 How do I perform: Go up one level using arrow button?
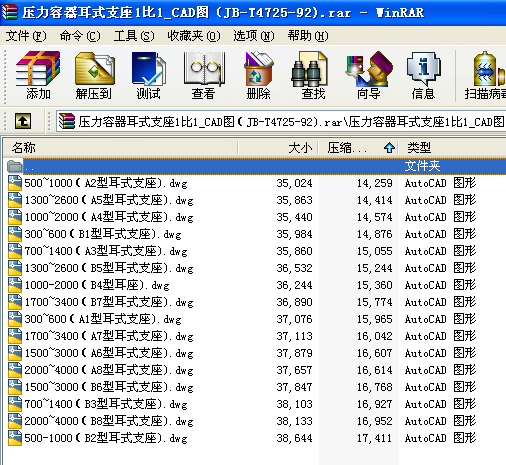pyautogui.click(x=23, y=121)
